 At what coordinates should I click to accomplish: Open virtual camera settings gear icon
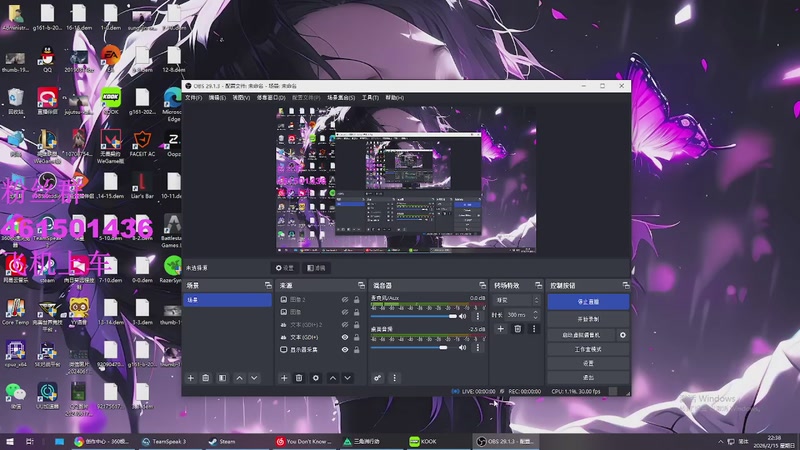pos(622,335)
